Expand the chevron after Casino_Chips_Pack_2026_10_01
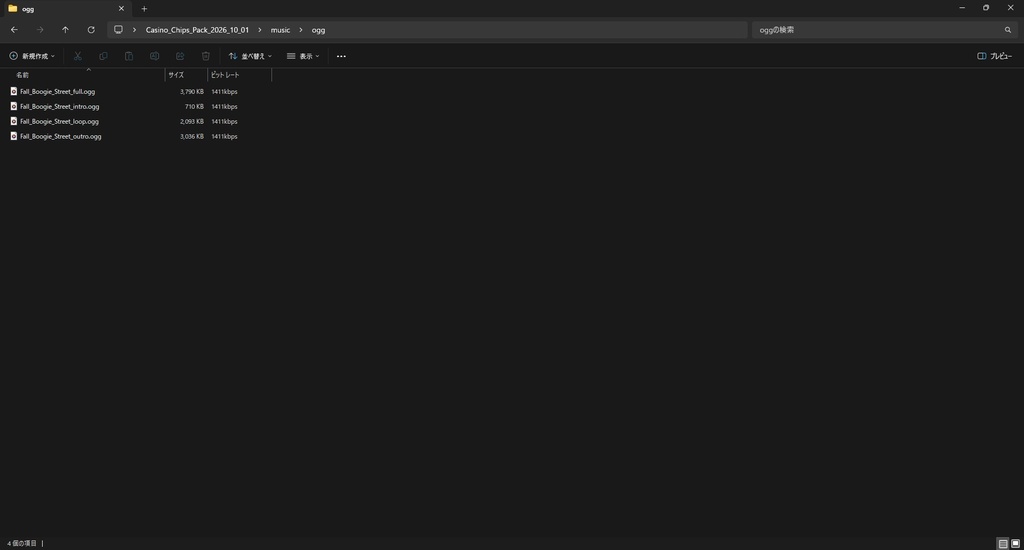1024x550 pixels. [259, 30]
